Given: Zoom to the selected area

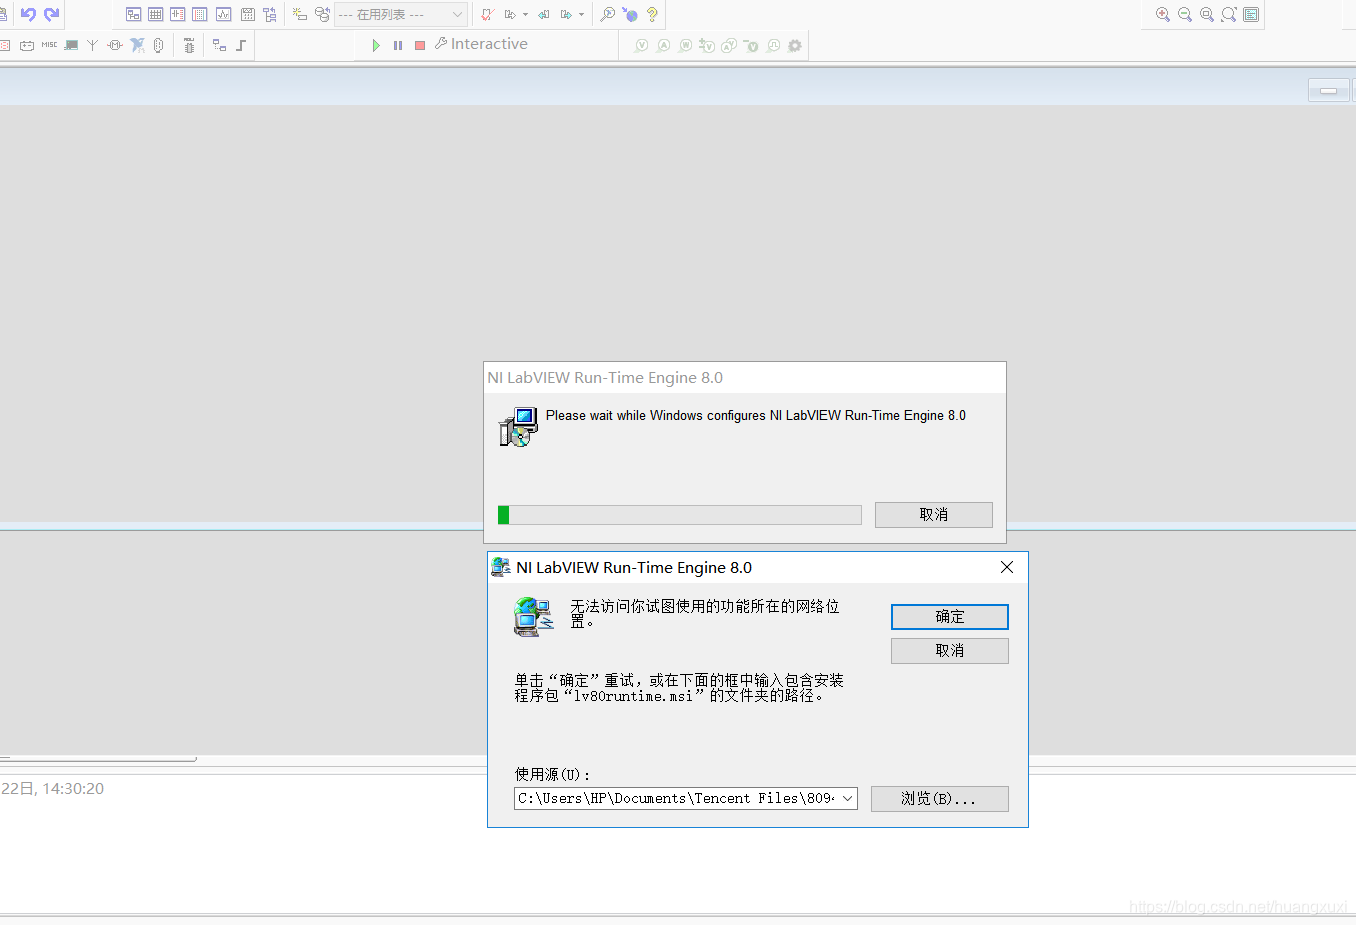Looking at the screenshot, I should point(1206,14).
